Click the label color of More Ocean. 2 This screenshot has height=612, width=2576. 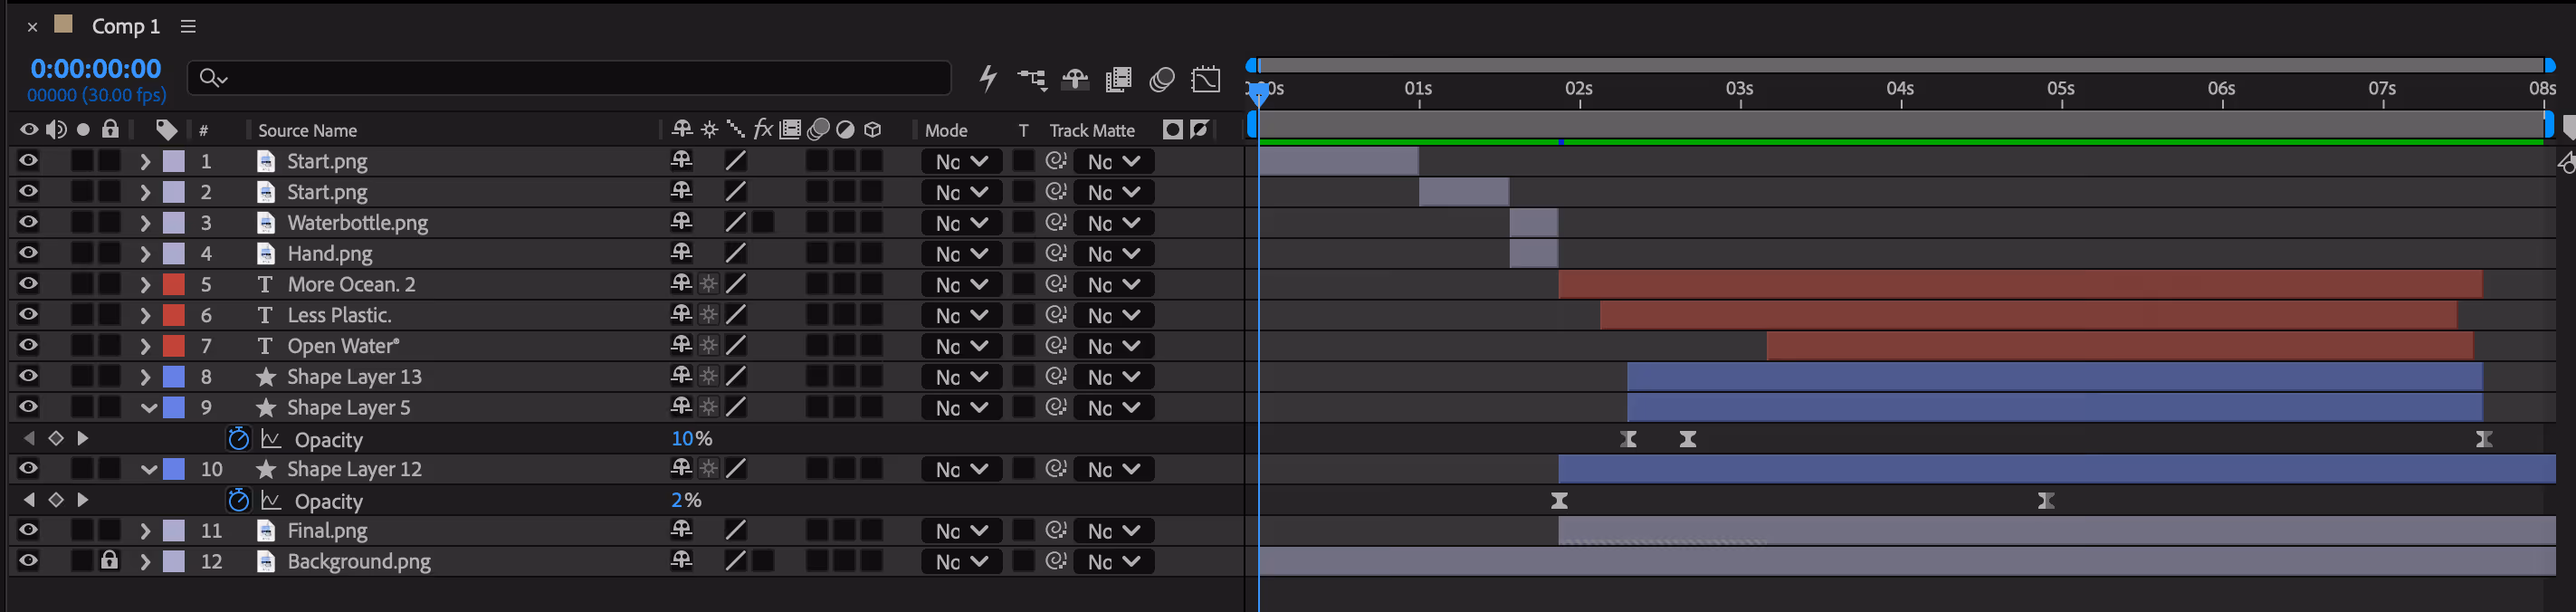[174, 284]
